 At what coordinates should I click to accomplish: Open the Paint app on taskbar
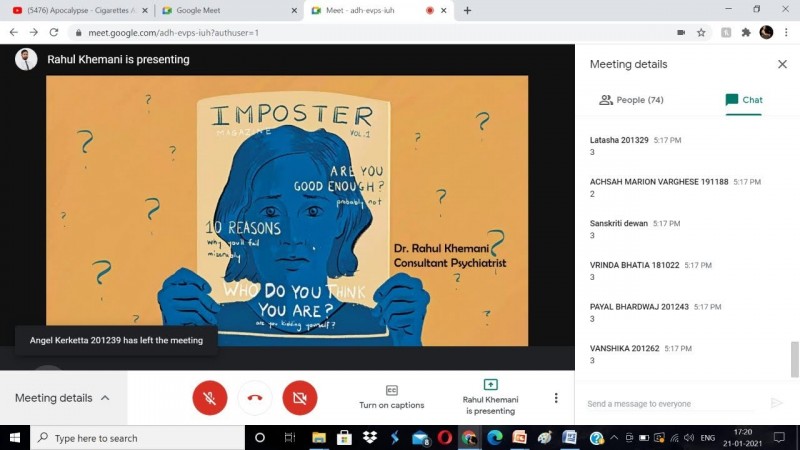544,438
